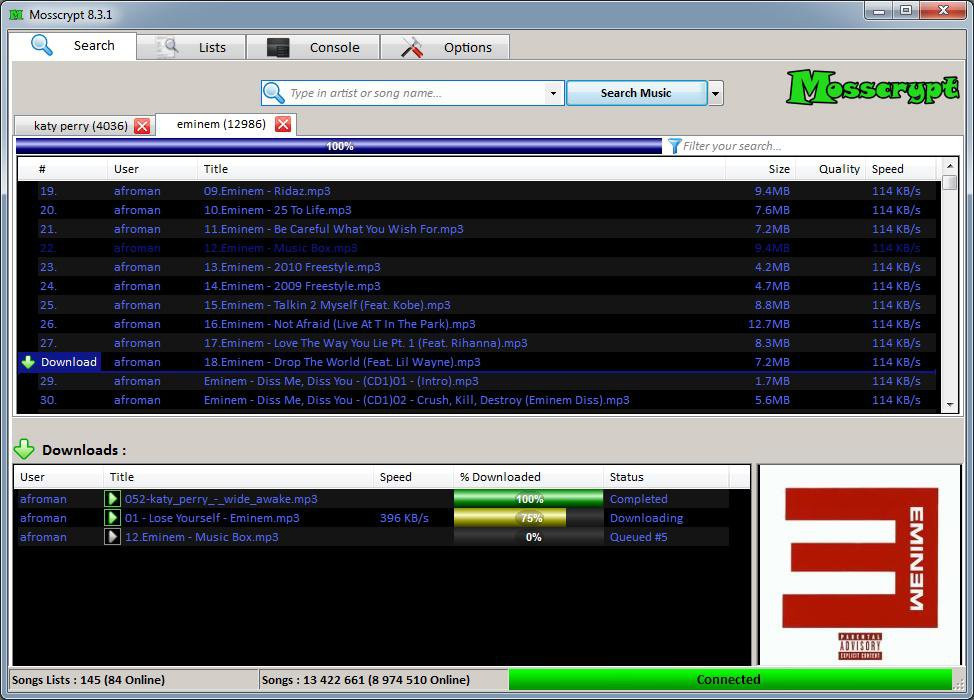Close the eminem results tab
Screen dimensions: 974x700
point(283,124)
